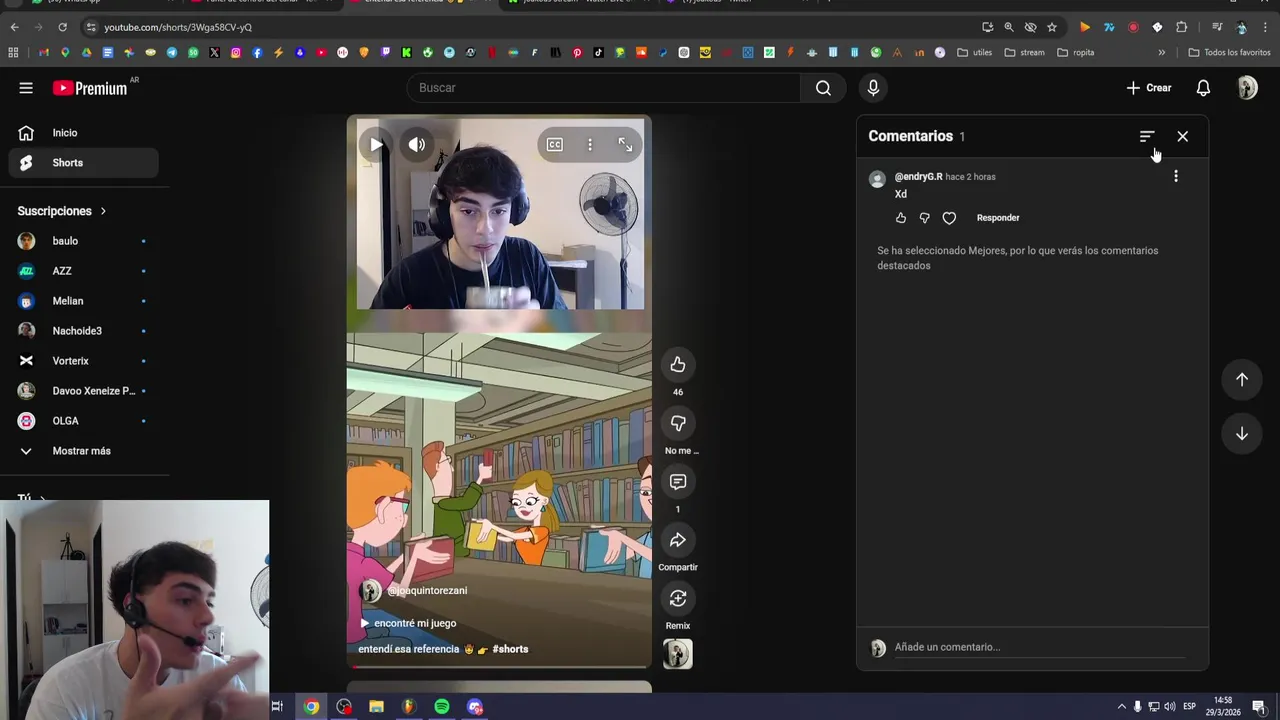Close the Comentarios panel
The width and height of the screenshot is (1280, 720).
[x=1182, y=136]
